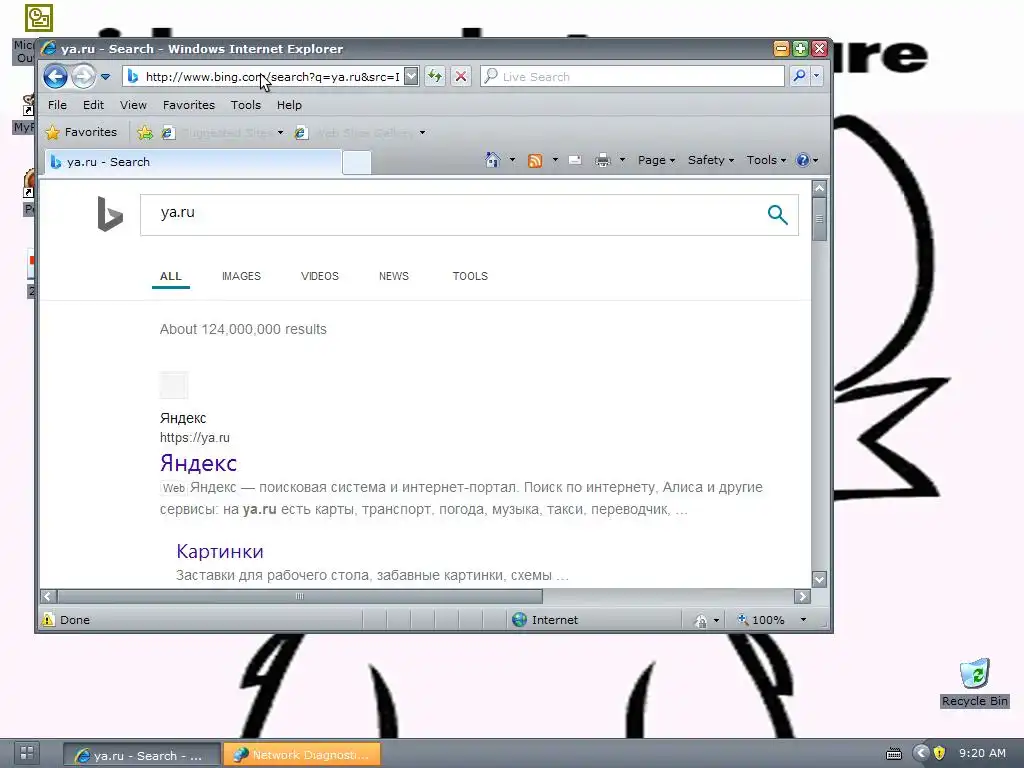Switch to the ALL results tab
Viewport: 1024px width, 768px height.
tap(170, 276)
